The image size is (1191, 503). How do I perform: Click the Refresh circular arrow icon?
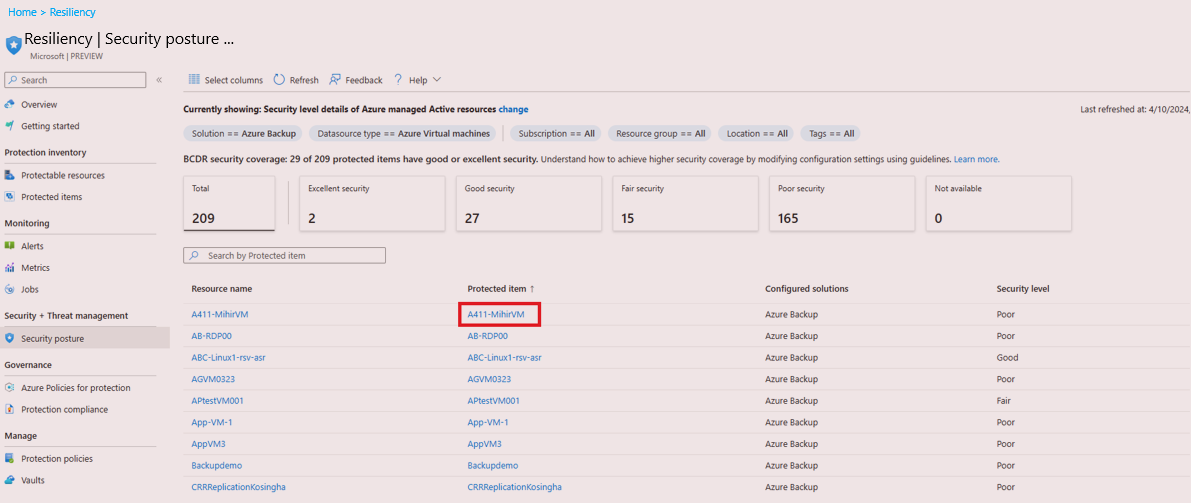(x=279, y=79)
